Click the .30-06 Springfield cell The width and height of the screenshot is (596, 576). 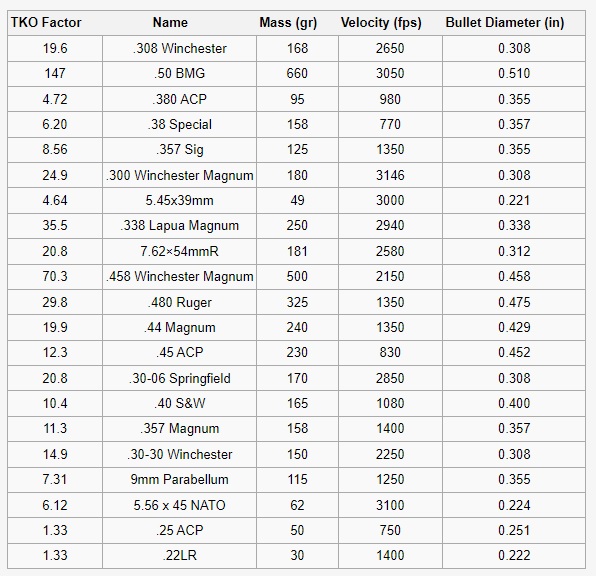click(179, 378)
